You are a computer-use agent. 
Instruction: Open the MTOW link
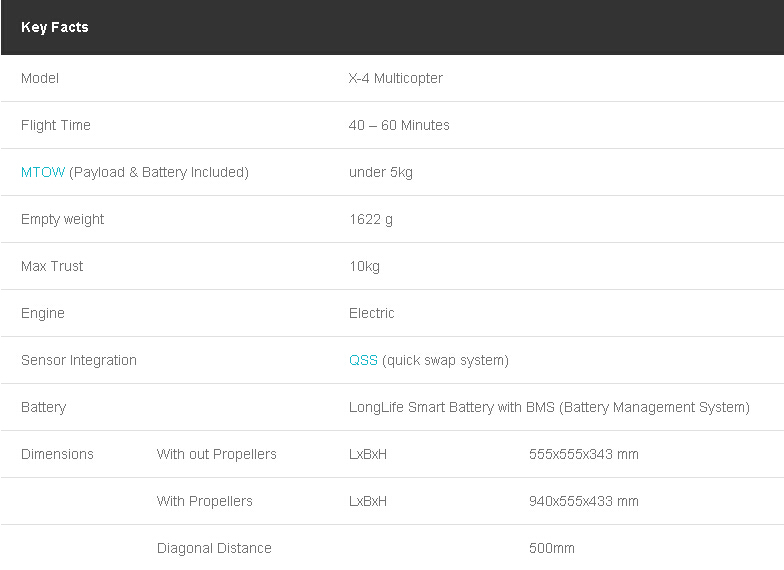click(43, 172)
